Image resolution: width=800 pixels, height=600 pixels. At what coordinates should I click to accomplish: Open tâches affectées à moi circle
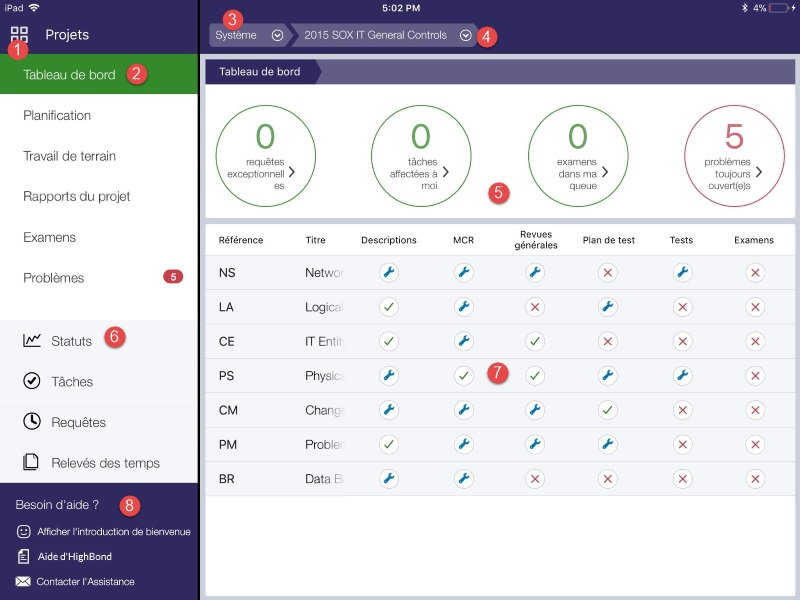pos(421,156)
